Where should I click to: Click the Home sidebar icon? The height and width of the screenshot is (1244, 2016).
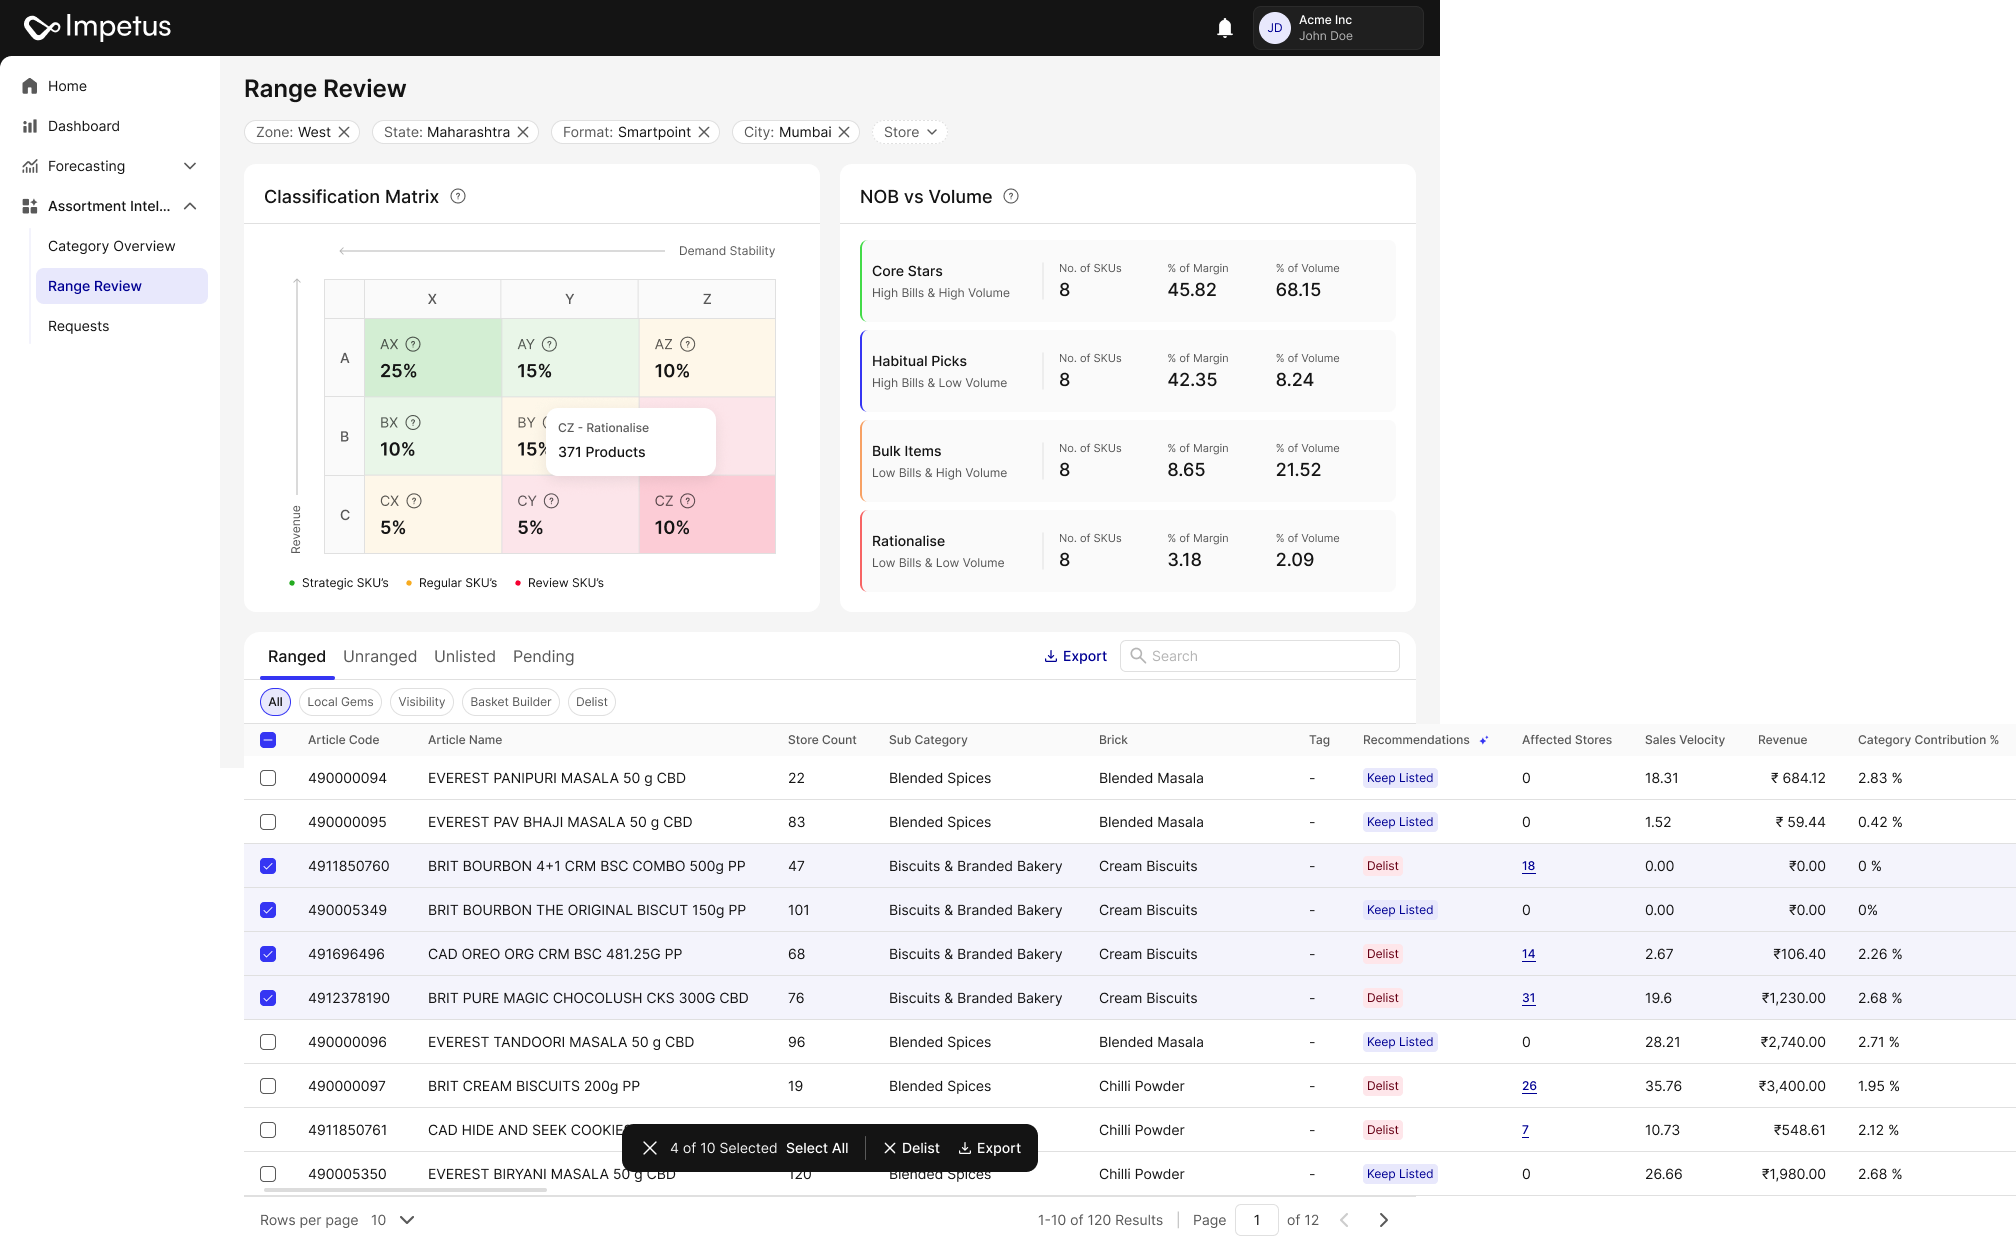(30, 86)
